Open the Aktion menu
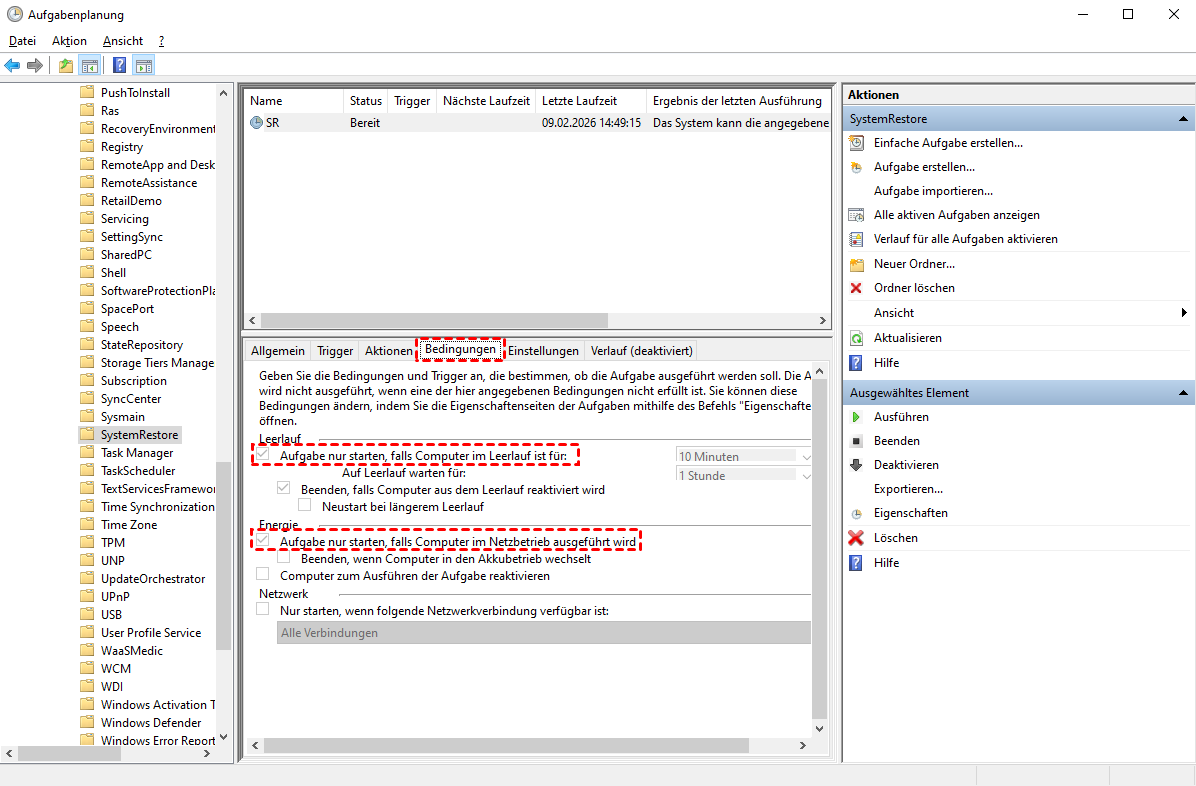 [69, 41]
